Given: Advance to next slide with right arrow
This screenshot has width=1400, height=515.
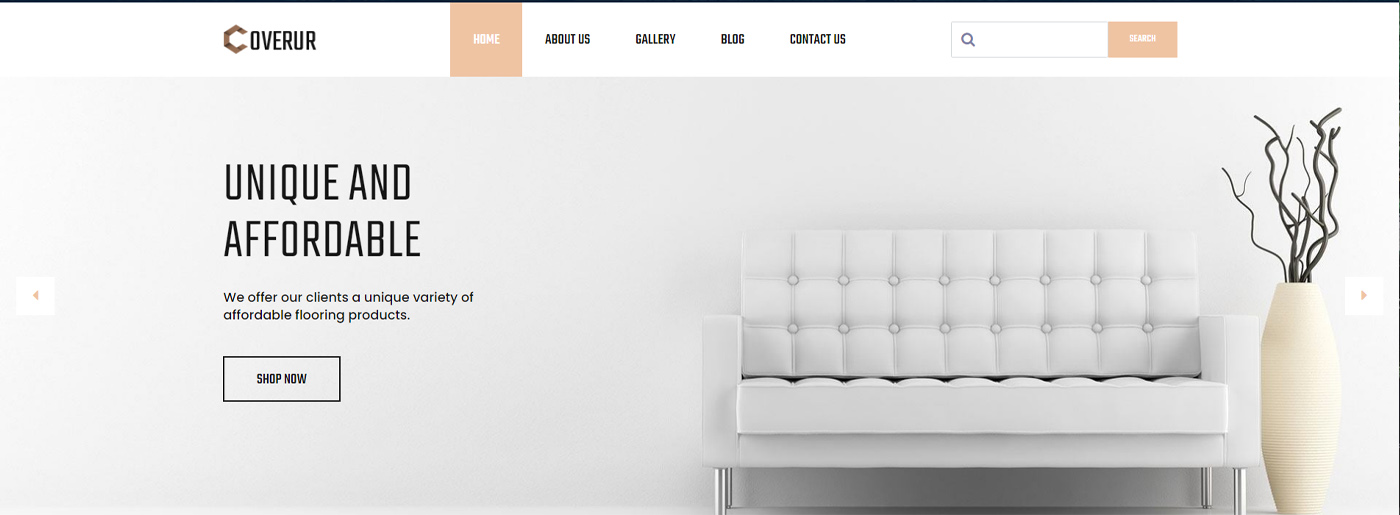Looking at the screenshot, I should tap(1364, 296).
